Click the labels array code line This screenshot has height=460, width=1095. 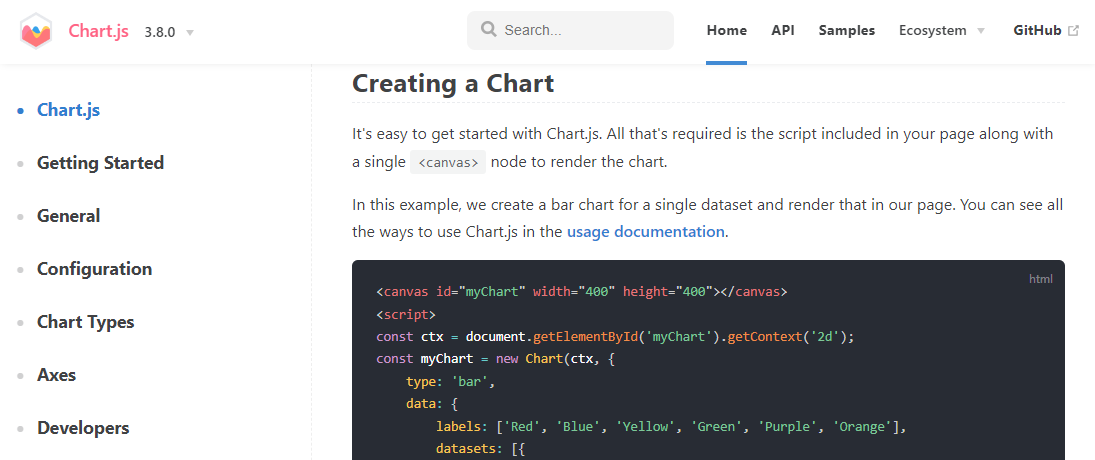[x=670, y=426]
